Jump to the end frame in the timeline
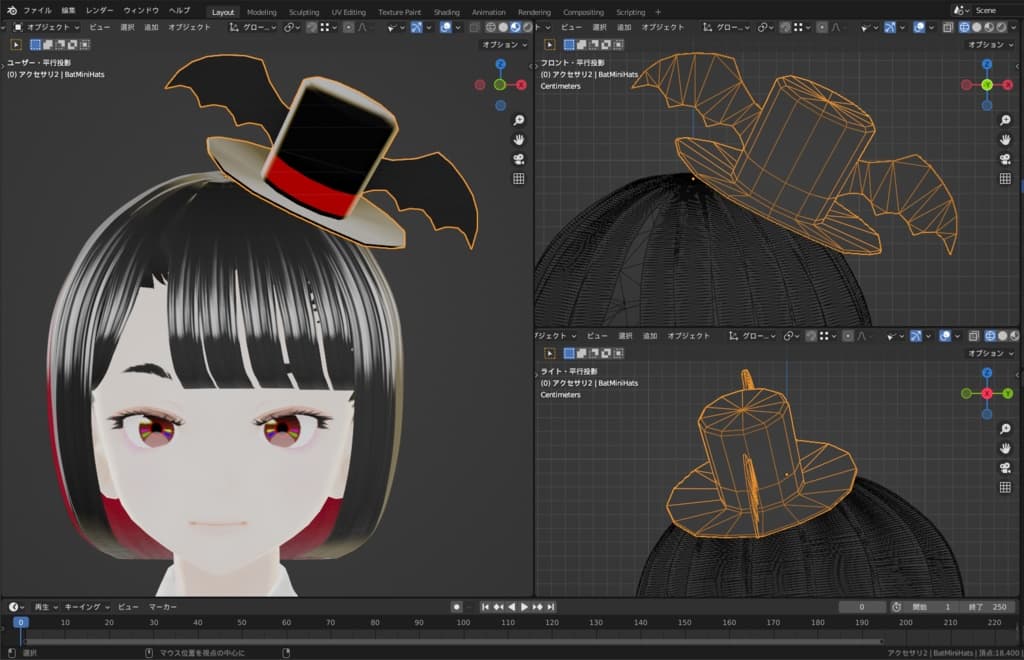This screenshot has height=660, width=1024. pos(550,607)
